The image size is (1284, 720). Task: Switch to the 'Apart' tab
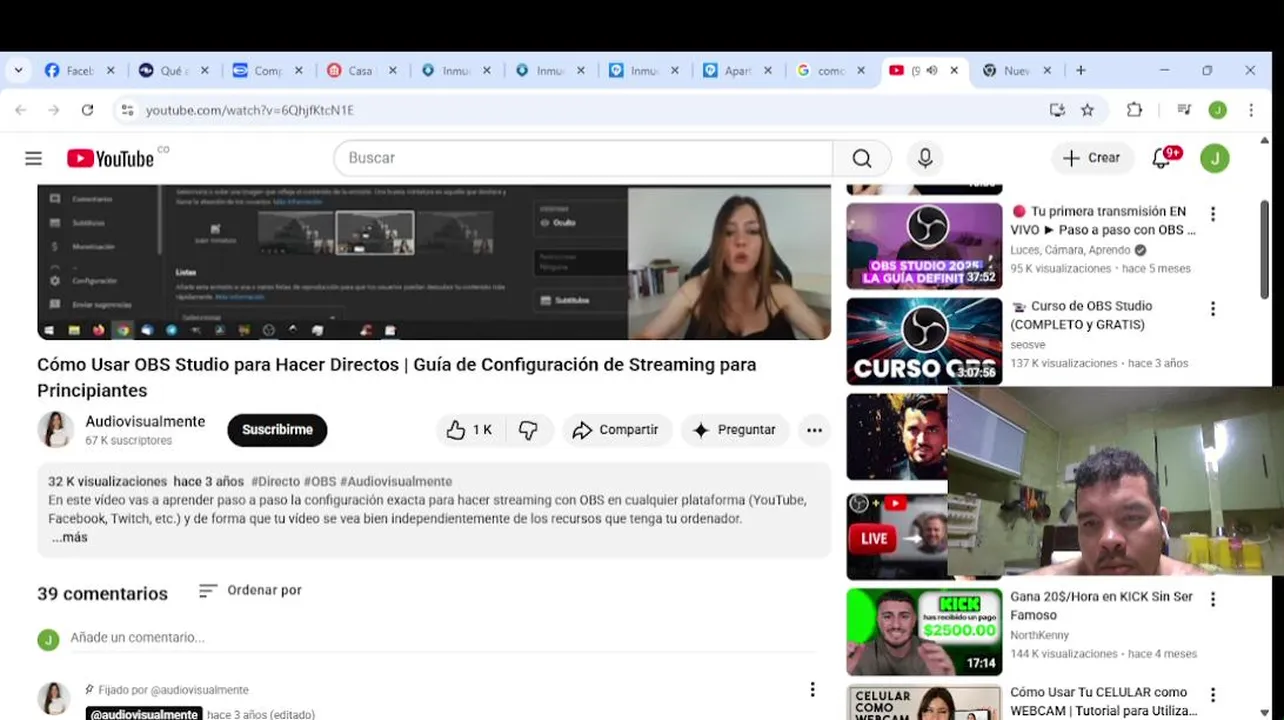(727, 71)
